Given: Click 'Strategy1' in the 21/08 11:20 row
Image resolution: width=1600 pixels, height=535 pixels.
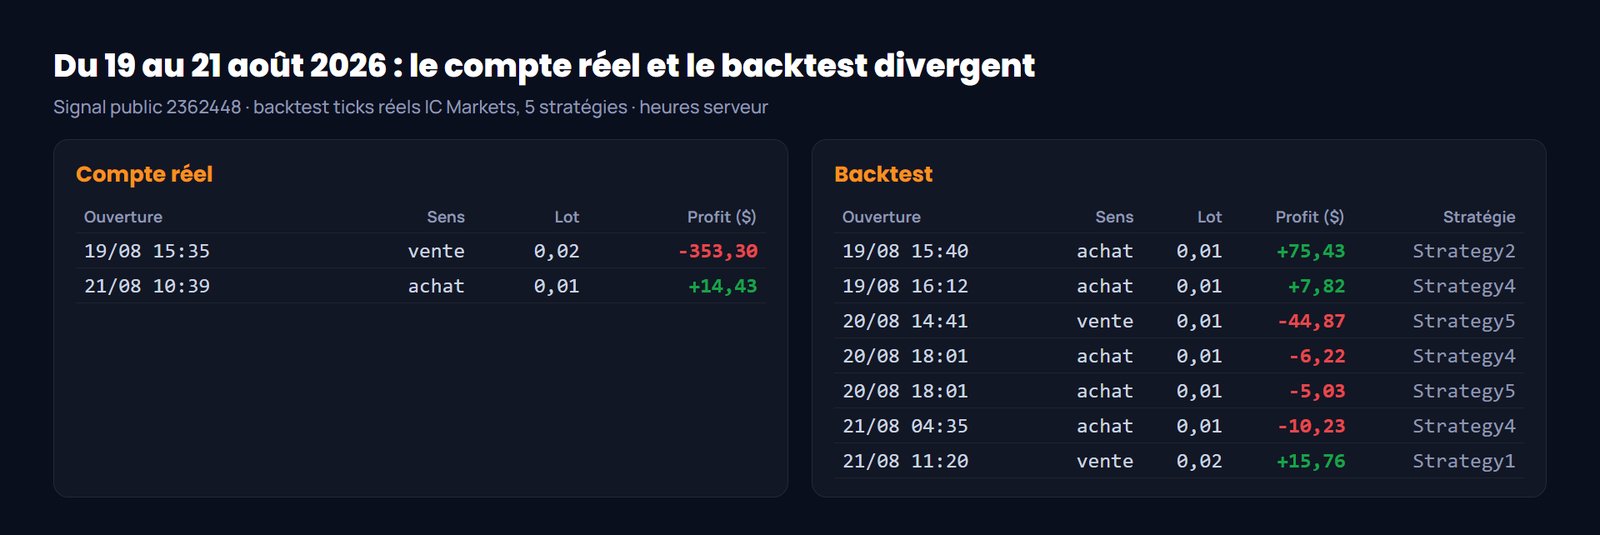Looking at the screenshot, I should point(1464,461).
